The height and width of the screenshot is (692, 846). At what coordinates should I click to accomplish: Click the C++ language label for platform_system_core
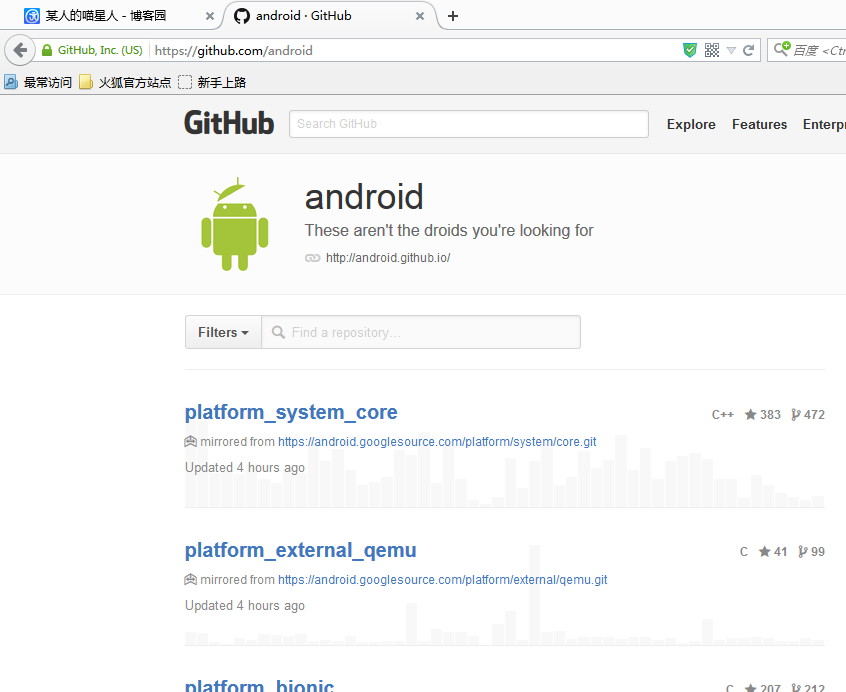722,414
